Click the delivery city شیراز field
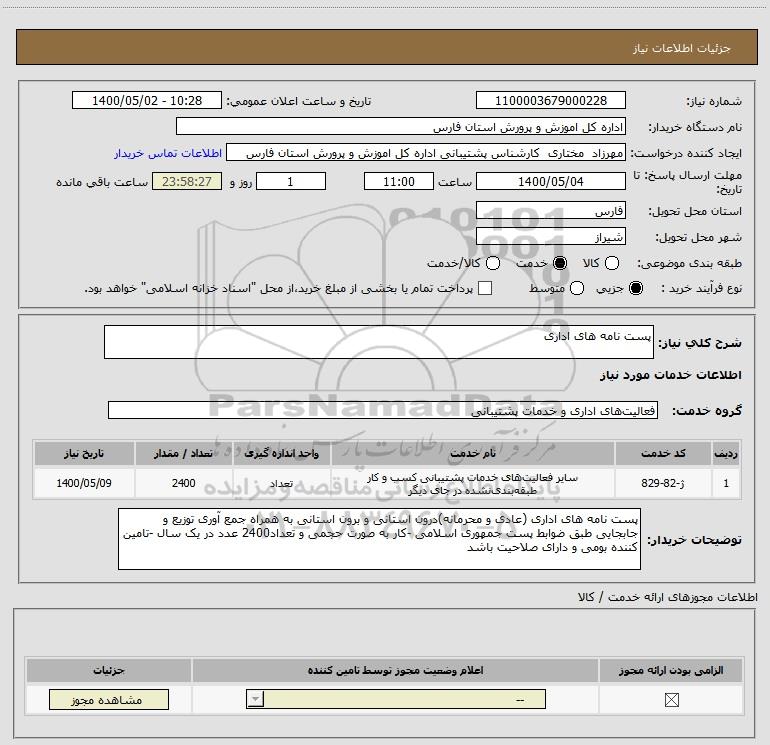The width and height of the screenshot is (770, 745). coord(550,237)
